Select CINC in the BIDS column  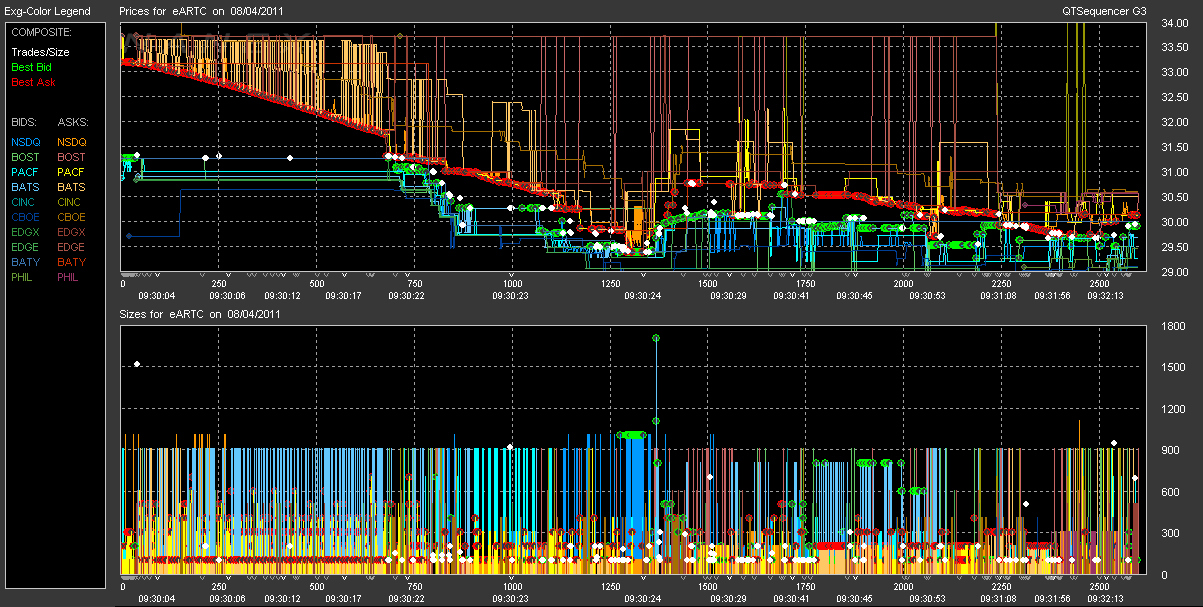tap(25, 202)
